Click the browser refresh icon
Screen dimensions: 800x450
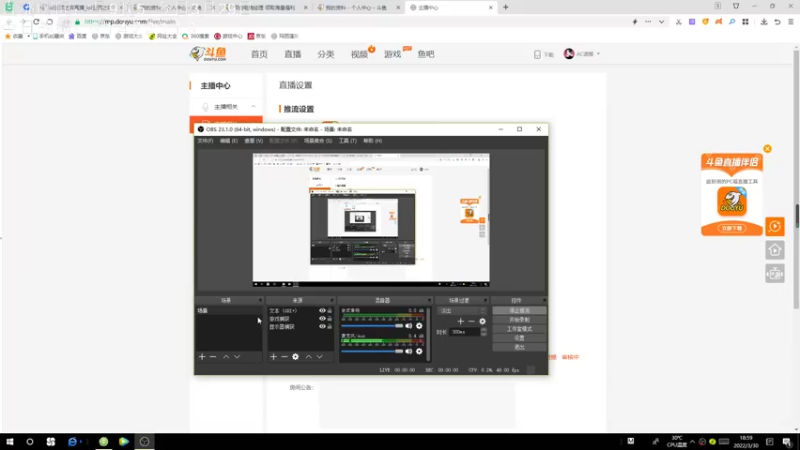[36, 22]
